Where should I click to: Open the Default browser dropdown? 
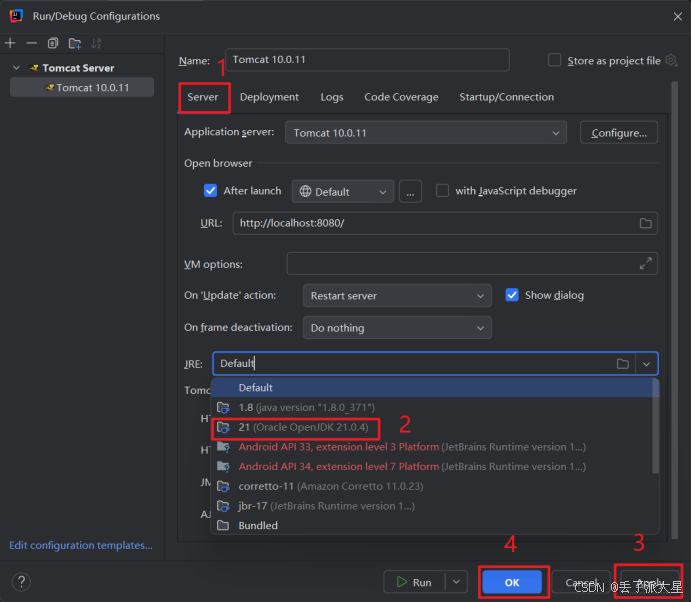click(342, 192)
